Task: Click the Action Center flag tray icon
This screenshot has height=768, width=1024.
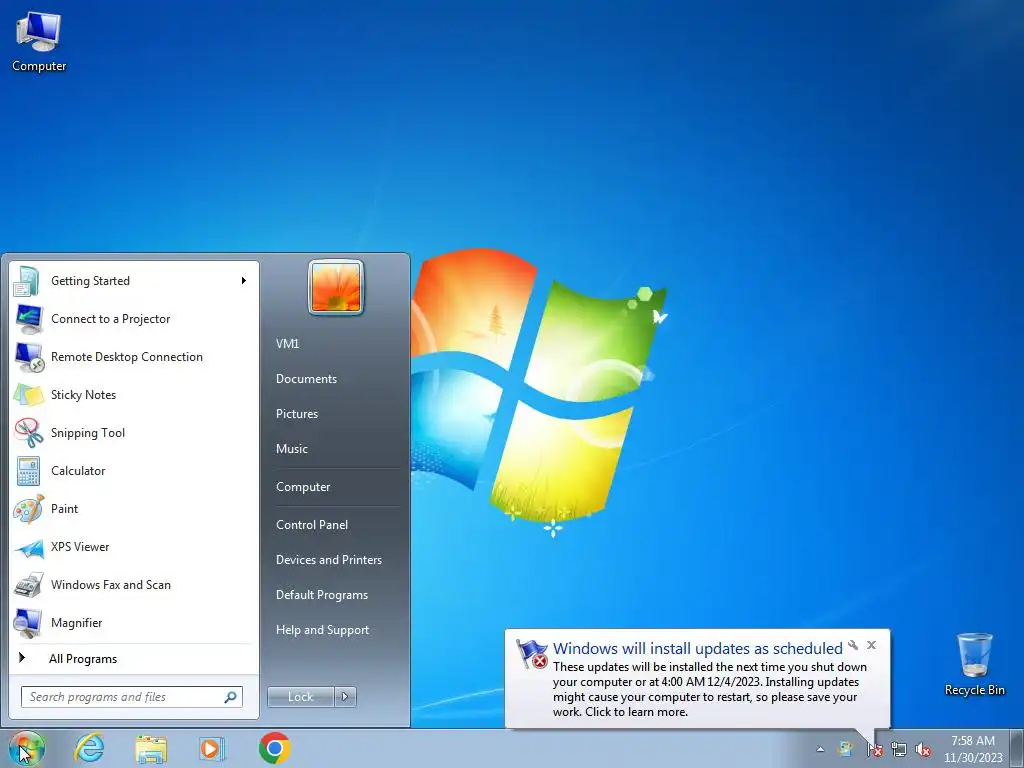Action: point(874,750)
